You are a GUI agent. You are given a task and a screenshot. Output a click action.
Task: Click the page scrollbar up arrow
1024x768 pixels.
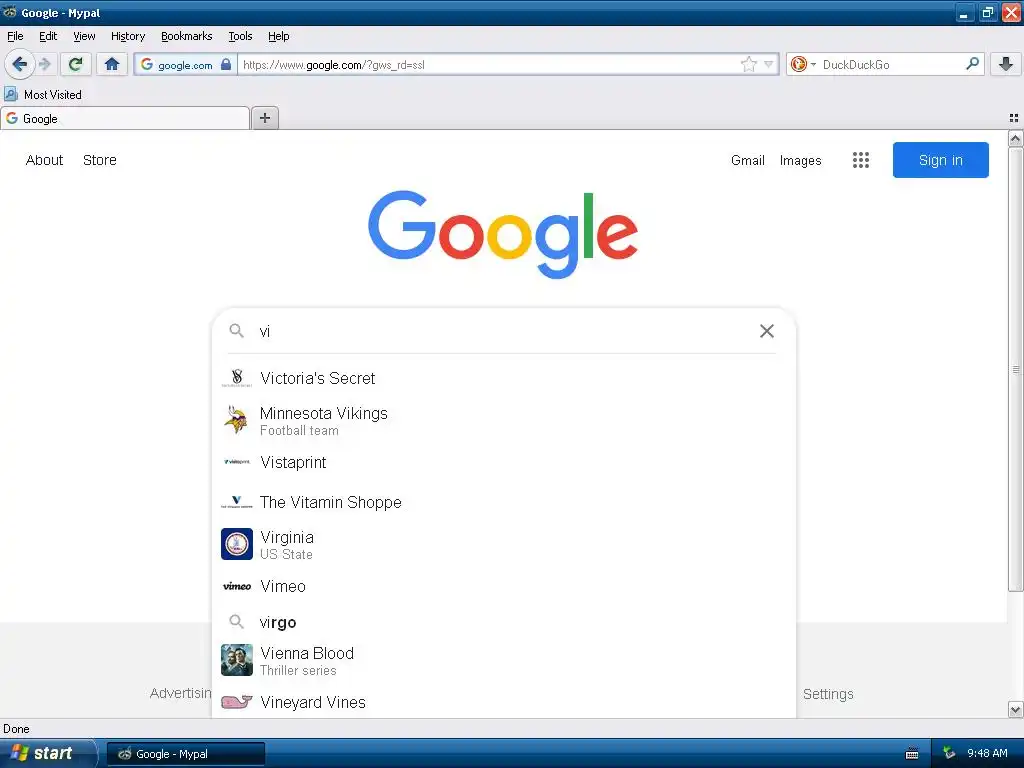1016,138
